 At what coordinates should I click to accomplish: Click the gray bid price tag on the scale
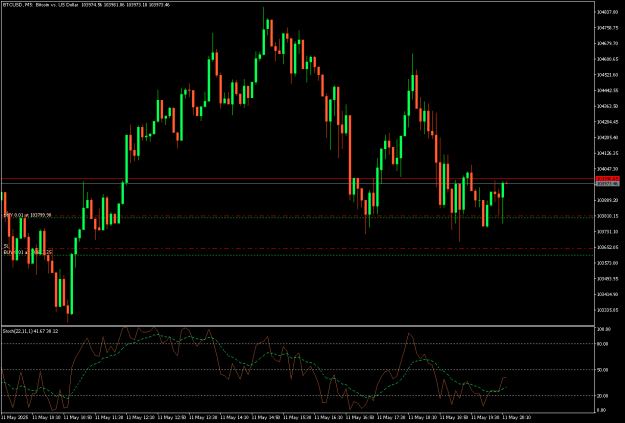[x=607, y=183]
